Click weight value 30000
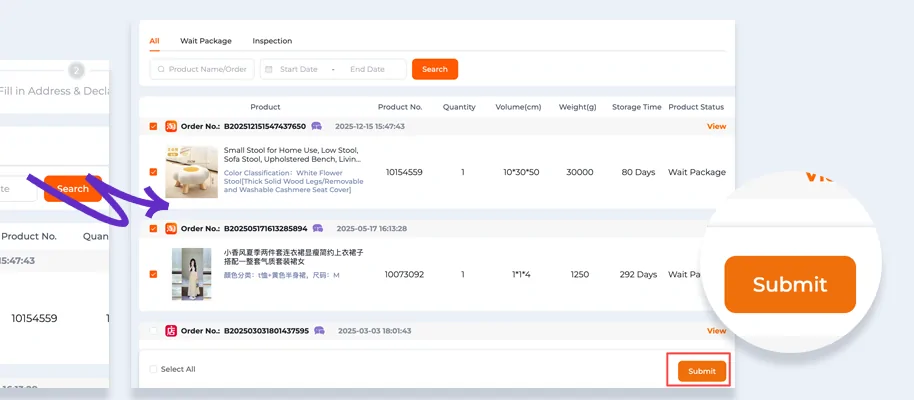This screenshot has height=400, width=914. (579, 172)
